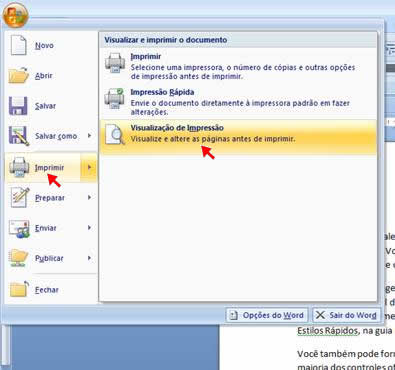Image resolution: width=395 pixels, height=370 pixels.
Task: Click the Publicar network folder icon
Action: [19, 258]
